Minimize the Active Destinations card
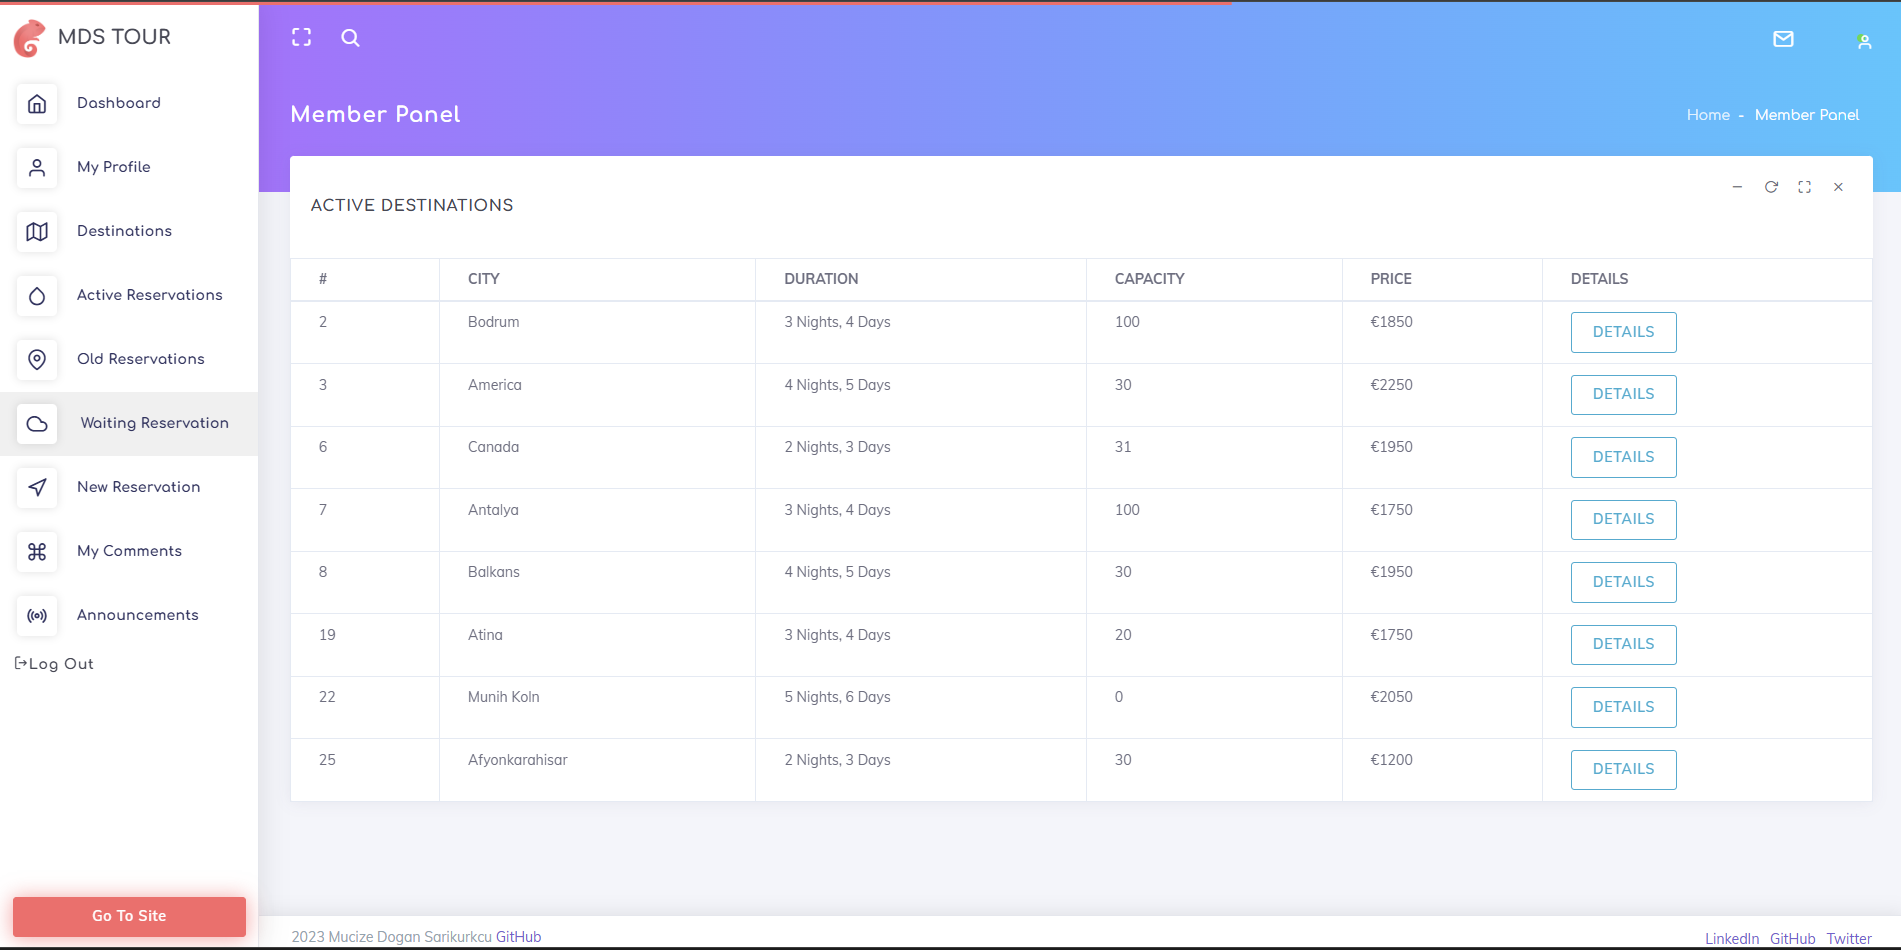 pyautogui.click(x=1737, y=187)
